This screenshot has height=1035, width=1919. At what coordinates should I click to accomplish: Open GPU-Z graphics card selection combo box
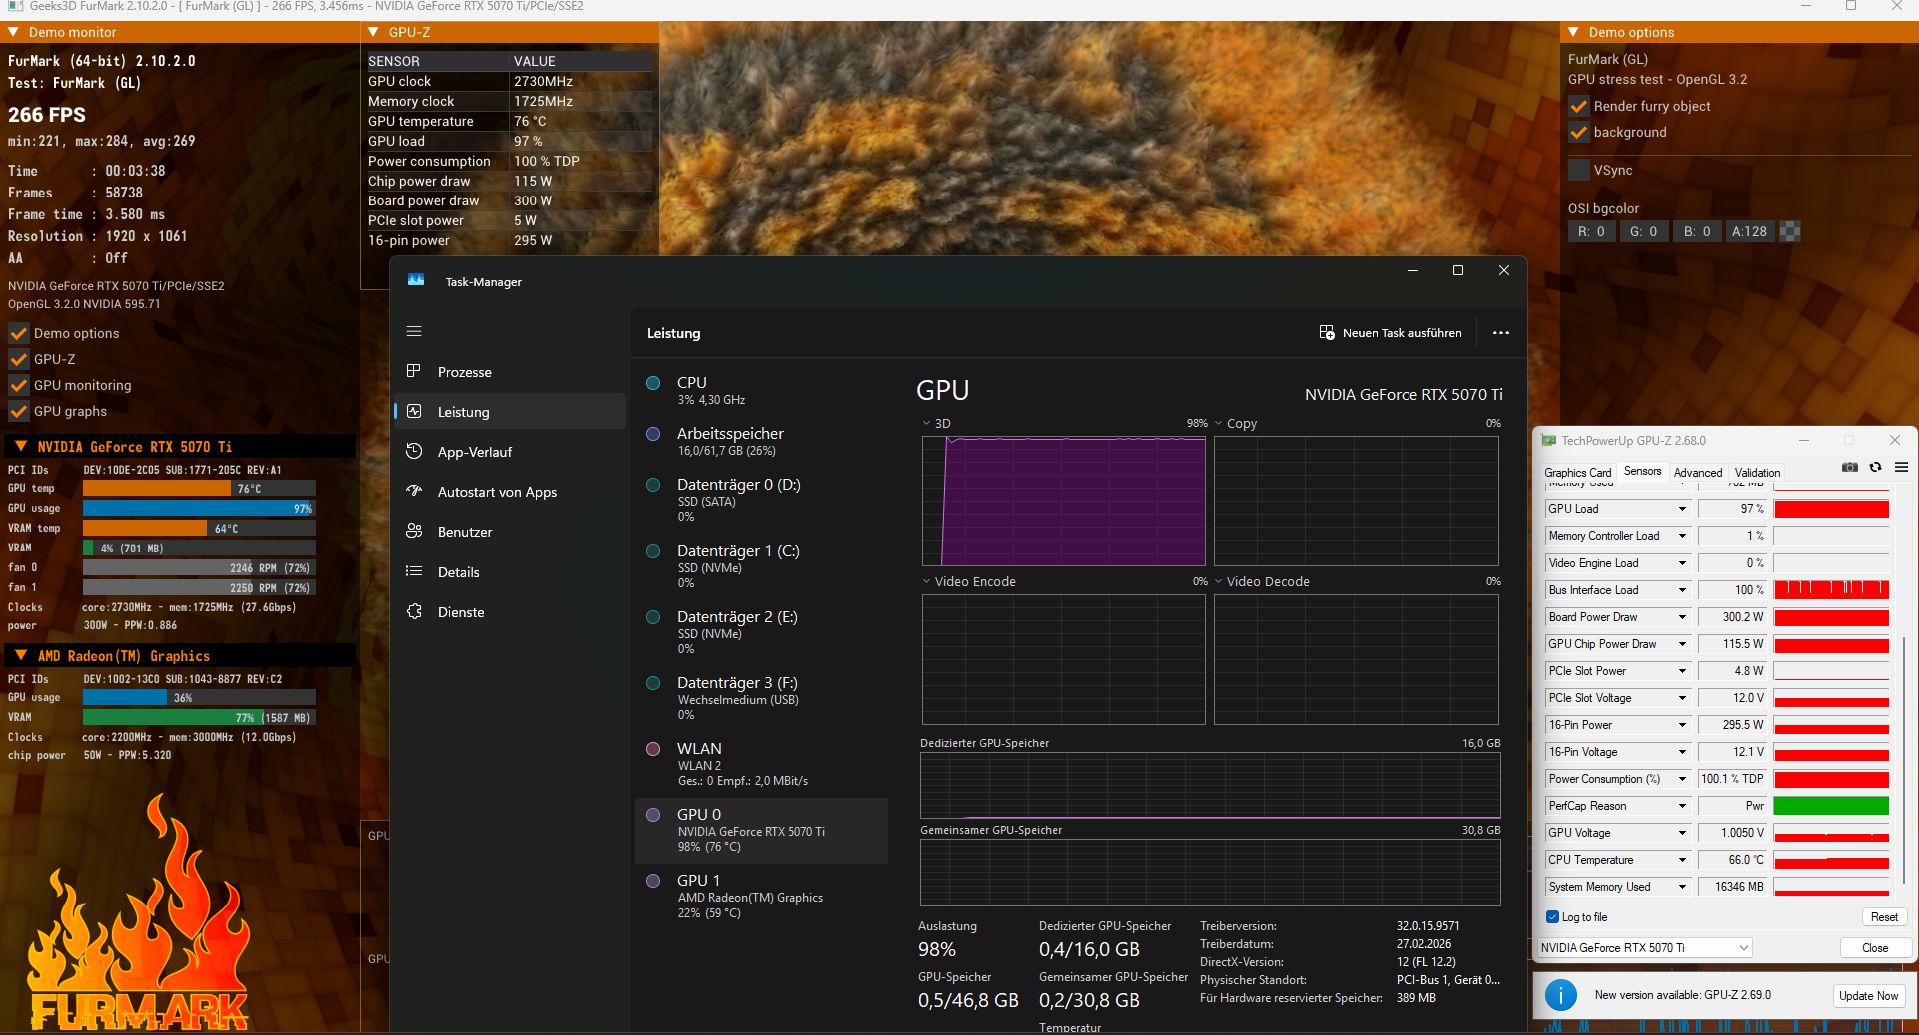coord(1645,948)
